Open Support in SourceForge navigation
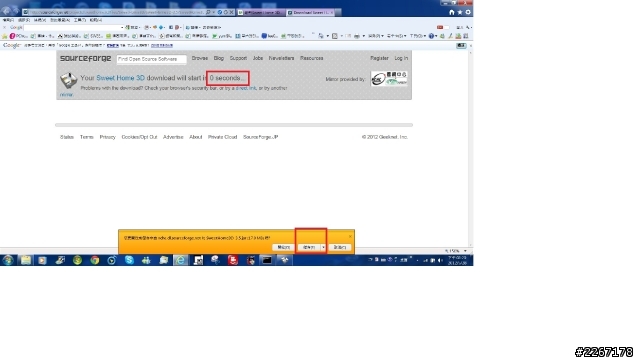 (238, 58)
